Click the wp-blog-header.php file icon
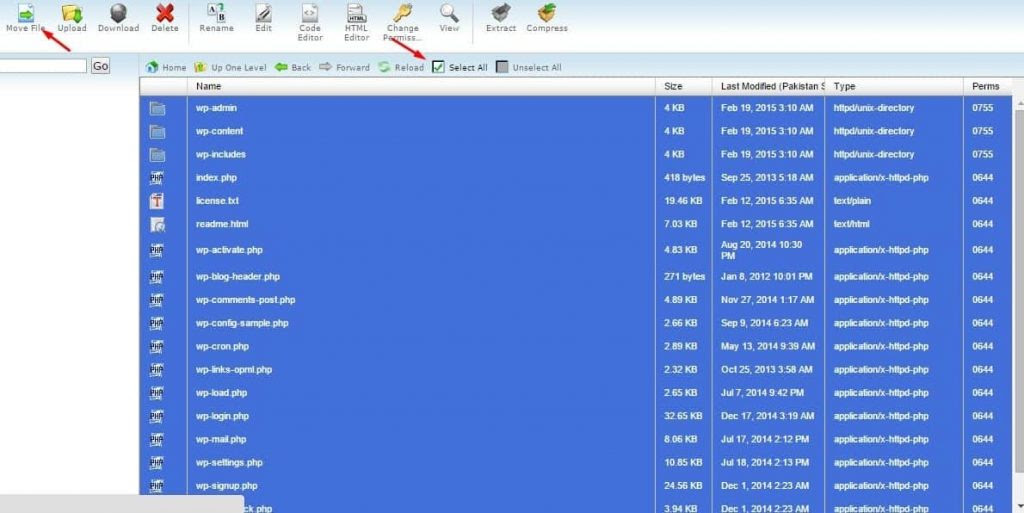The image size is (1024, 513). (157, 277)
